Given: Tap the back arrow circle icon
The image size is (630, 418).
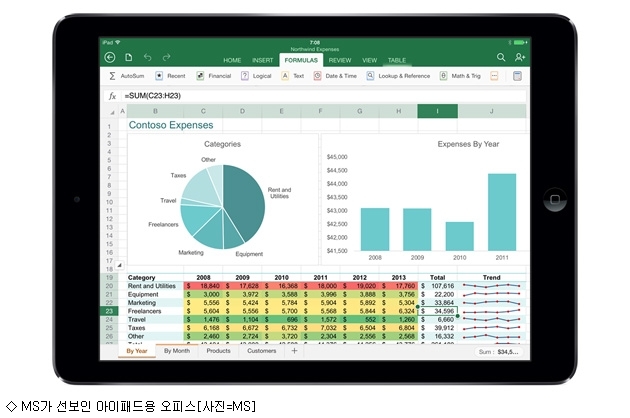Looking at the screenshot, I should pos(110,57).
